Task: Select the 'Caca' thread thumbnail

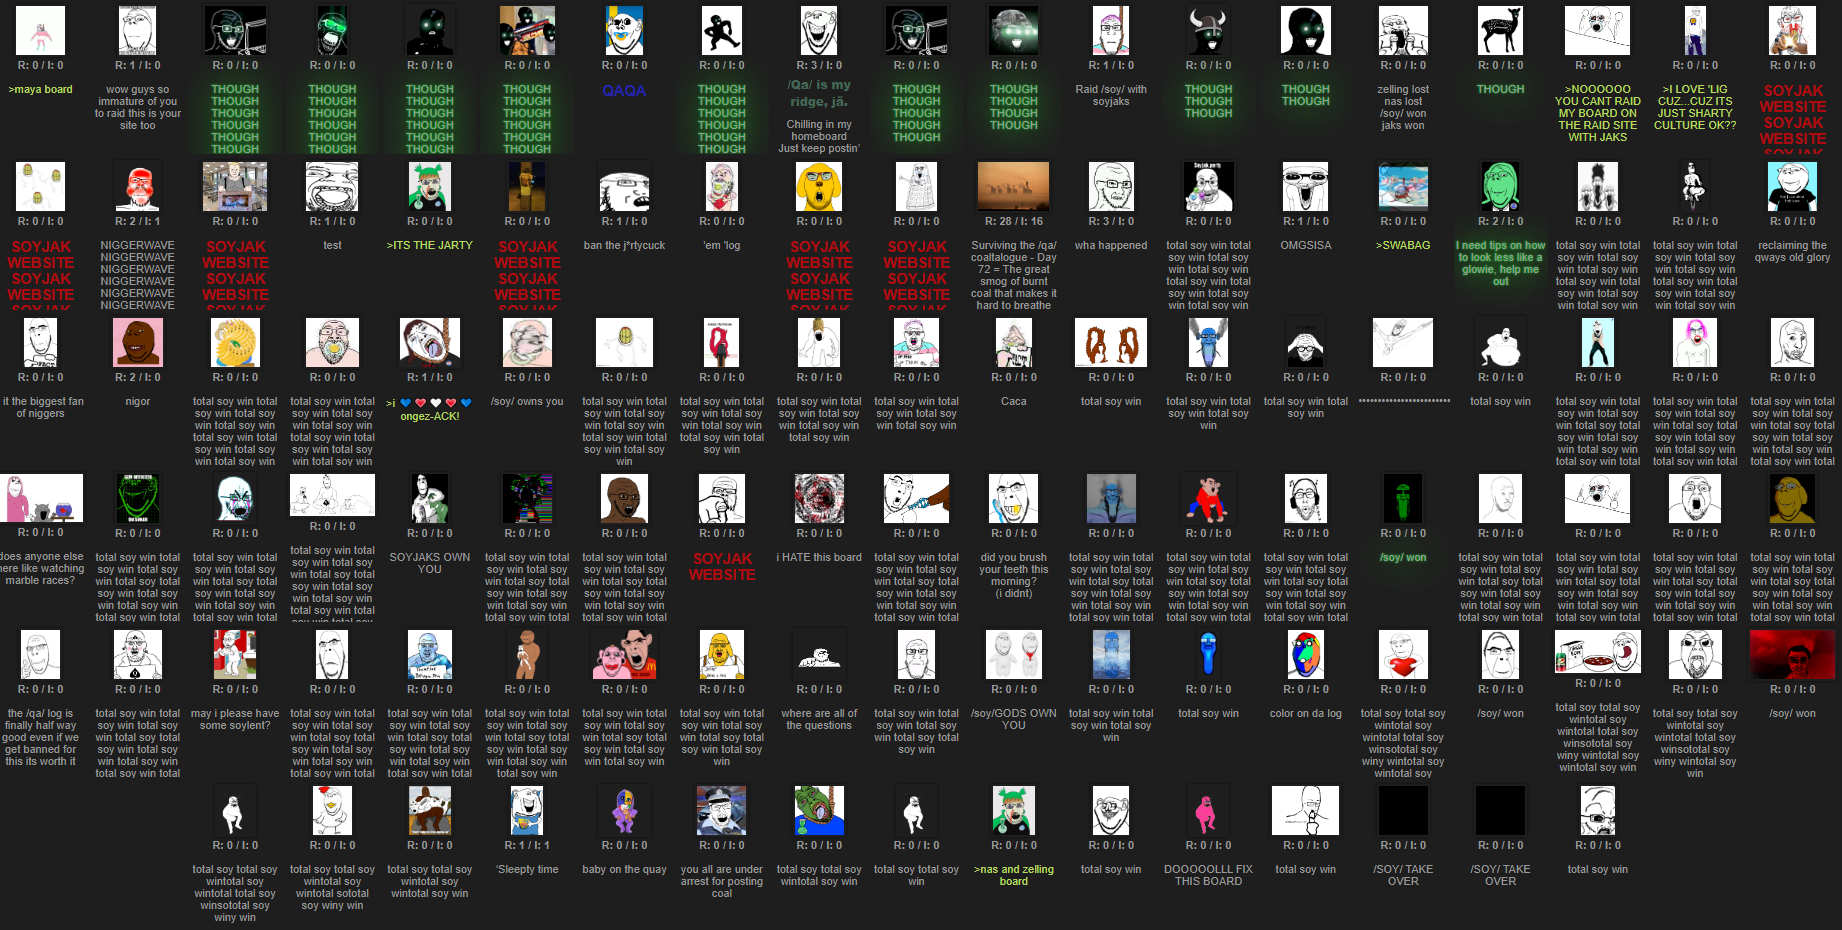Action: pyautogui.click(x=1013, y=342)
